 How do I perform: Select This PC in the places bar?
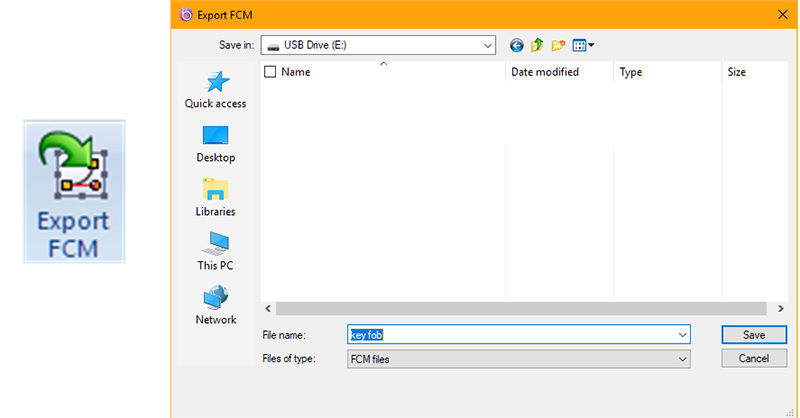tap(215, 252)
